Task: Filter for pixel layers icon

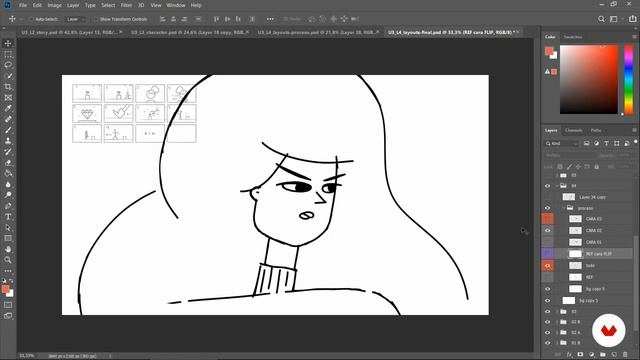Action: click(587, 143)
